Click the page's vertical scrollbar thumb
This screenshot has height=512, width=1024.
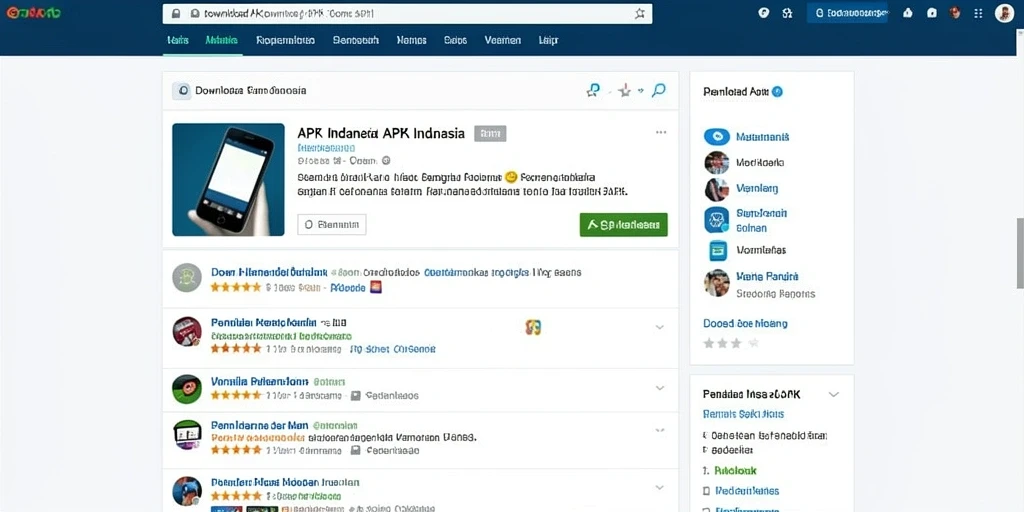tap(1019, 253)
